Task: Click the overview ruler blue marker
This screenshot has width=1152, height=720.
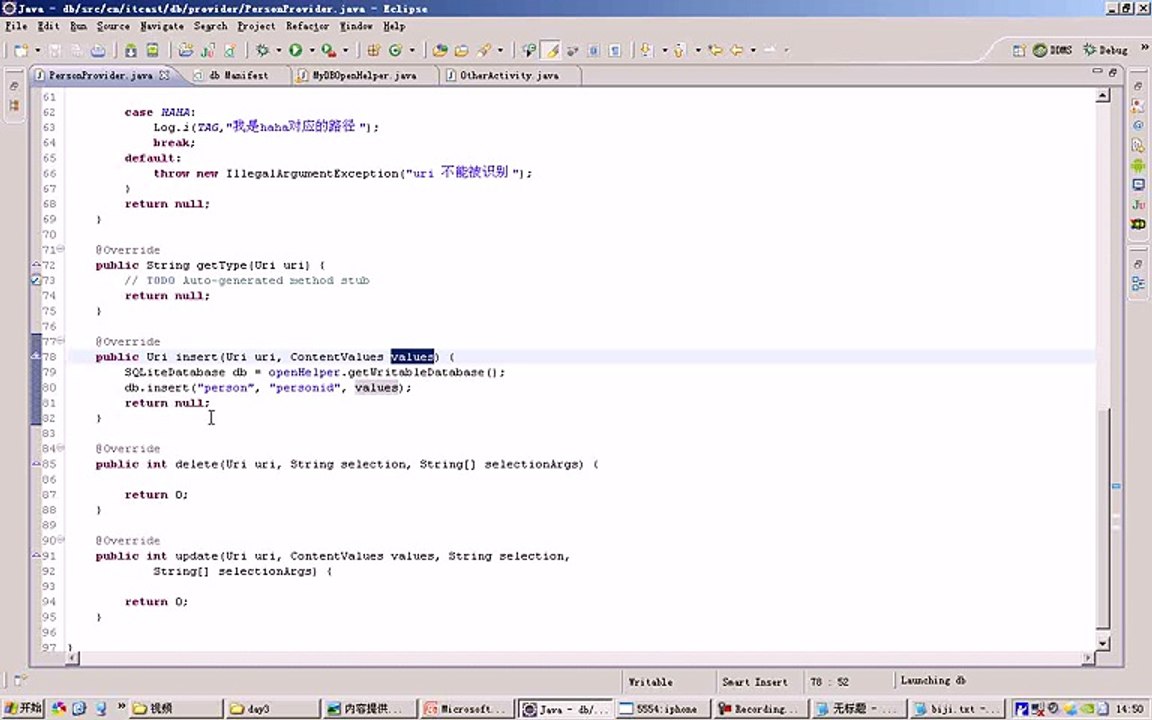Action: click(1116, 486)
